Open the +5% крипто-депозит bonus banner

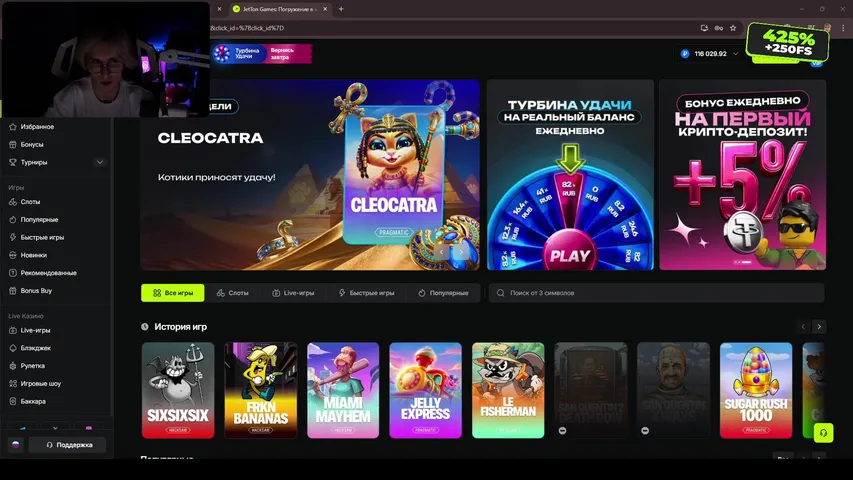(743, 175)
